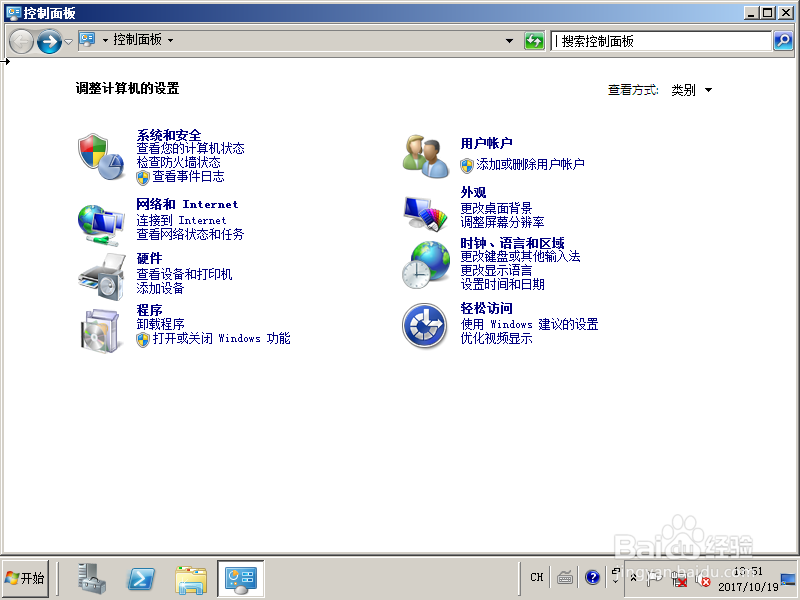800x600 pixels.
Task: Click 调整屏幕分辨率 link
Action: pyautogui.click(x=502, y=222)
